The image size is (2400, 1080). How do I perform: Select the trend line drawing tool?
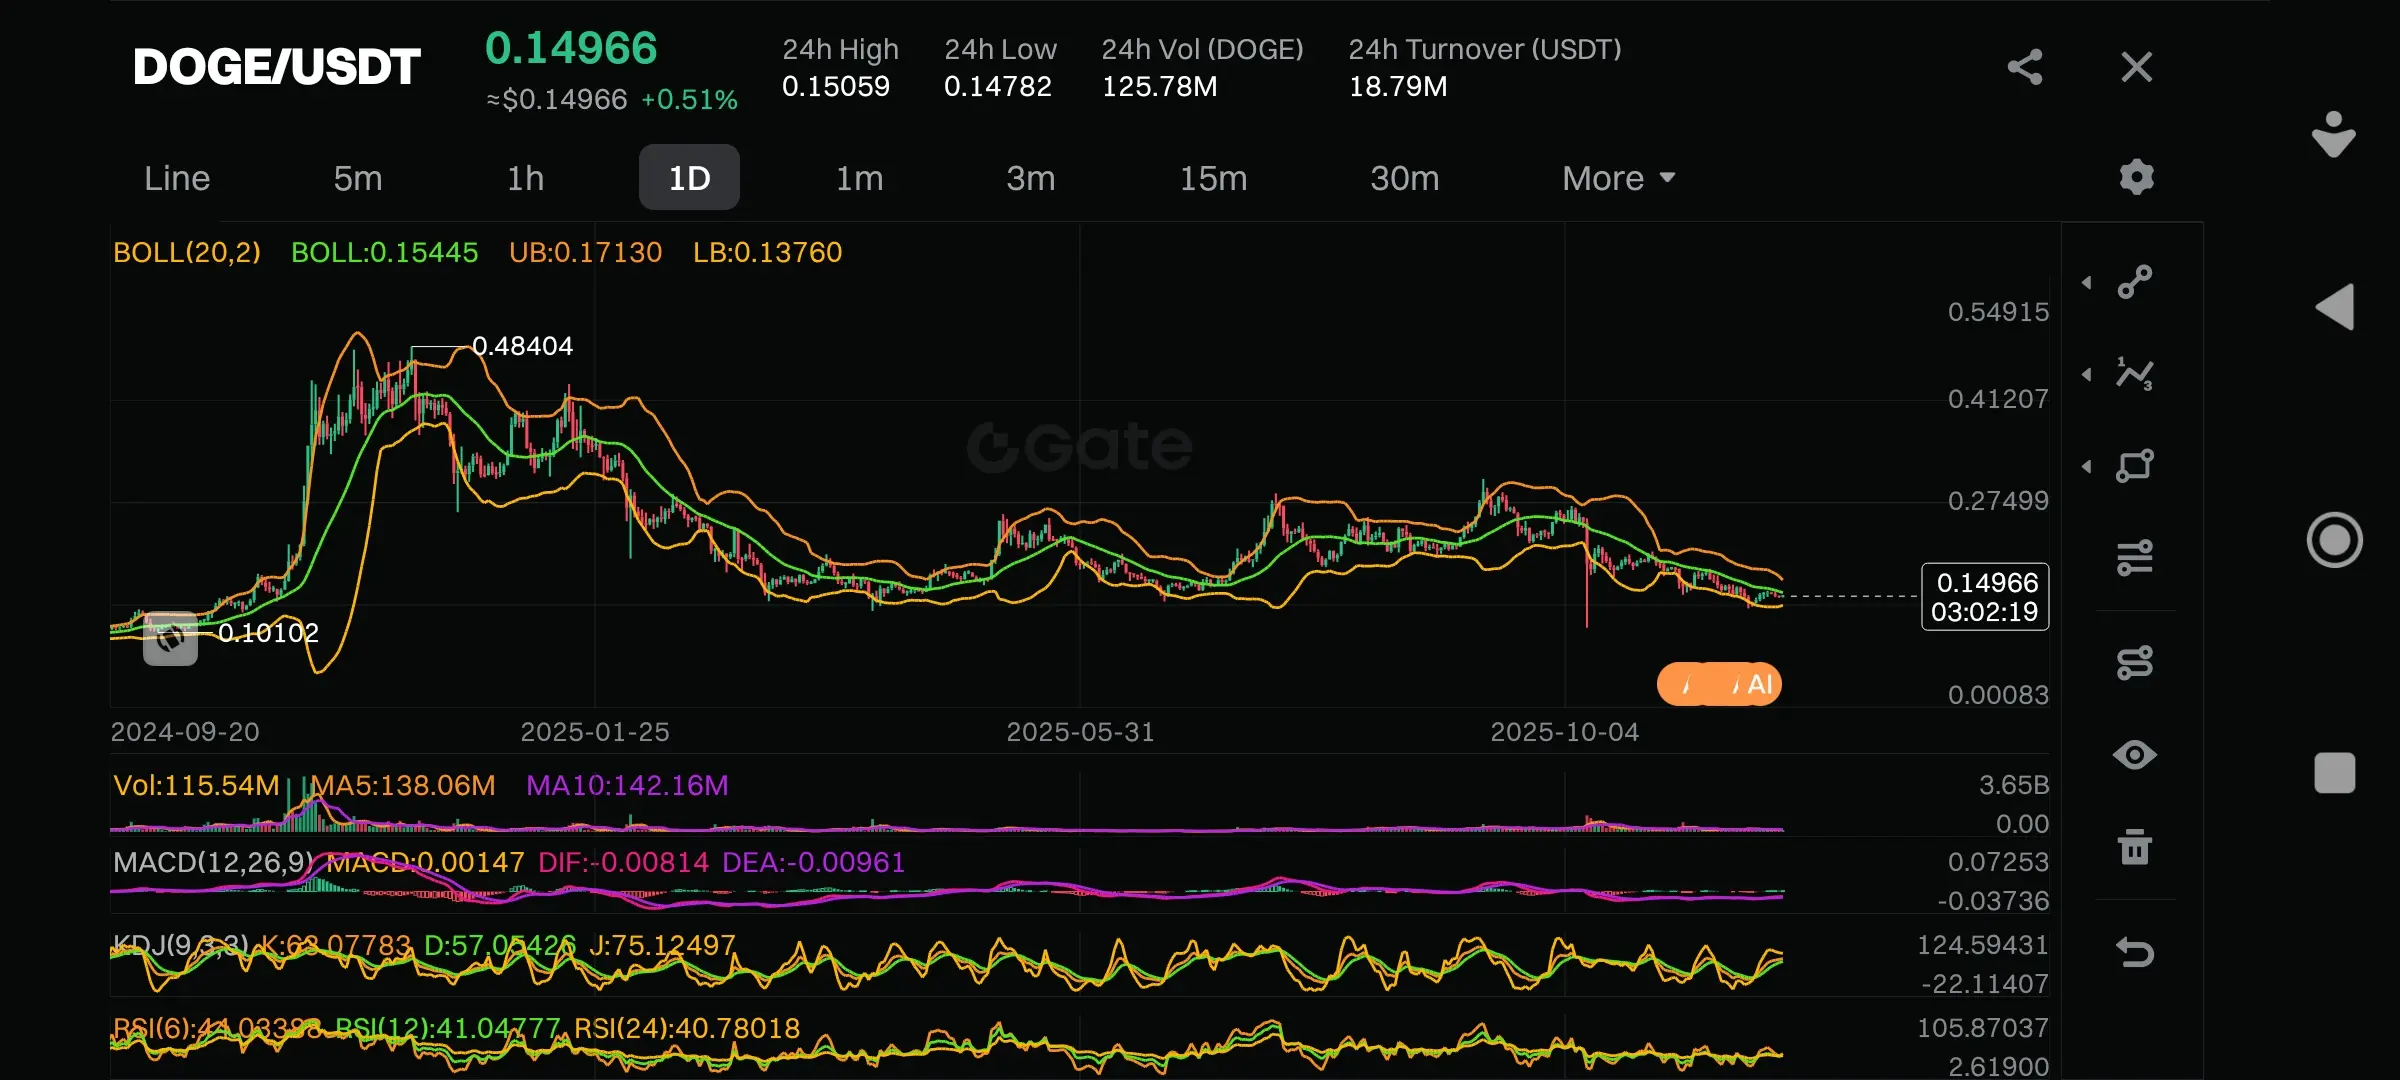pyautogui.click(x=2134, y=282)
